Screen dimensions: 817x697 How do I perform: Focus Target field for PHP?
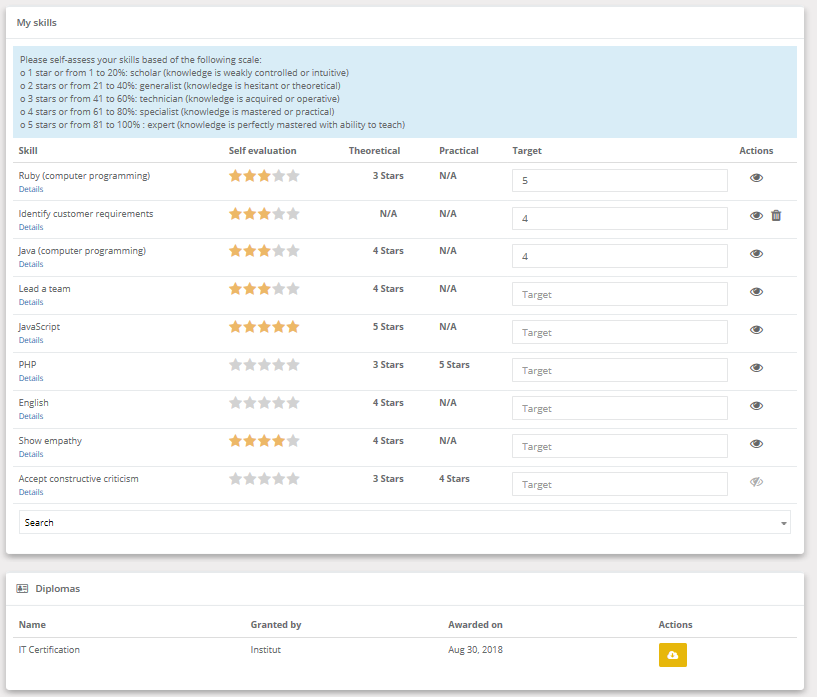tap(620, 370)
